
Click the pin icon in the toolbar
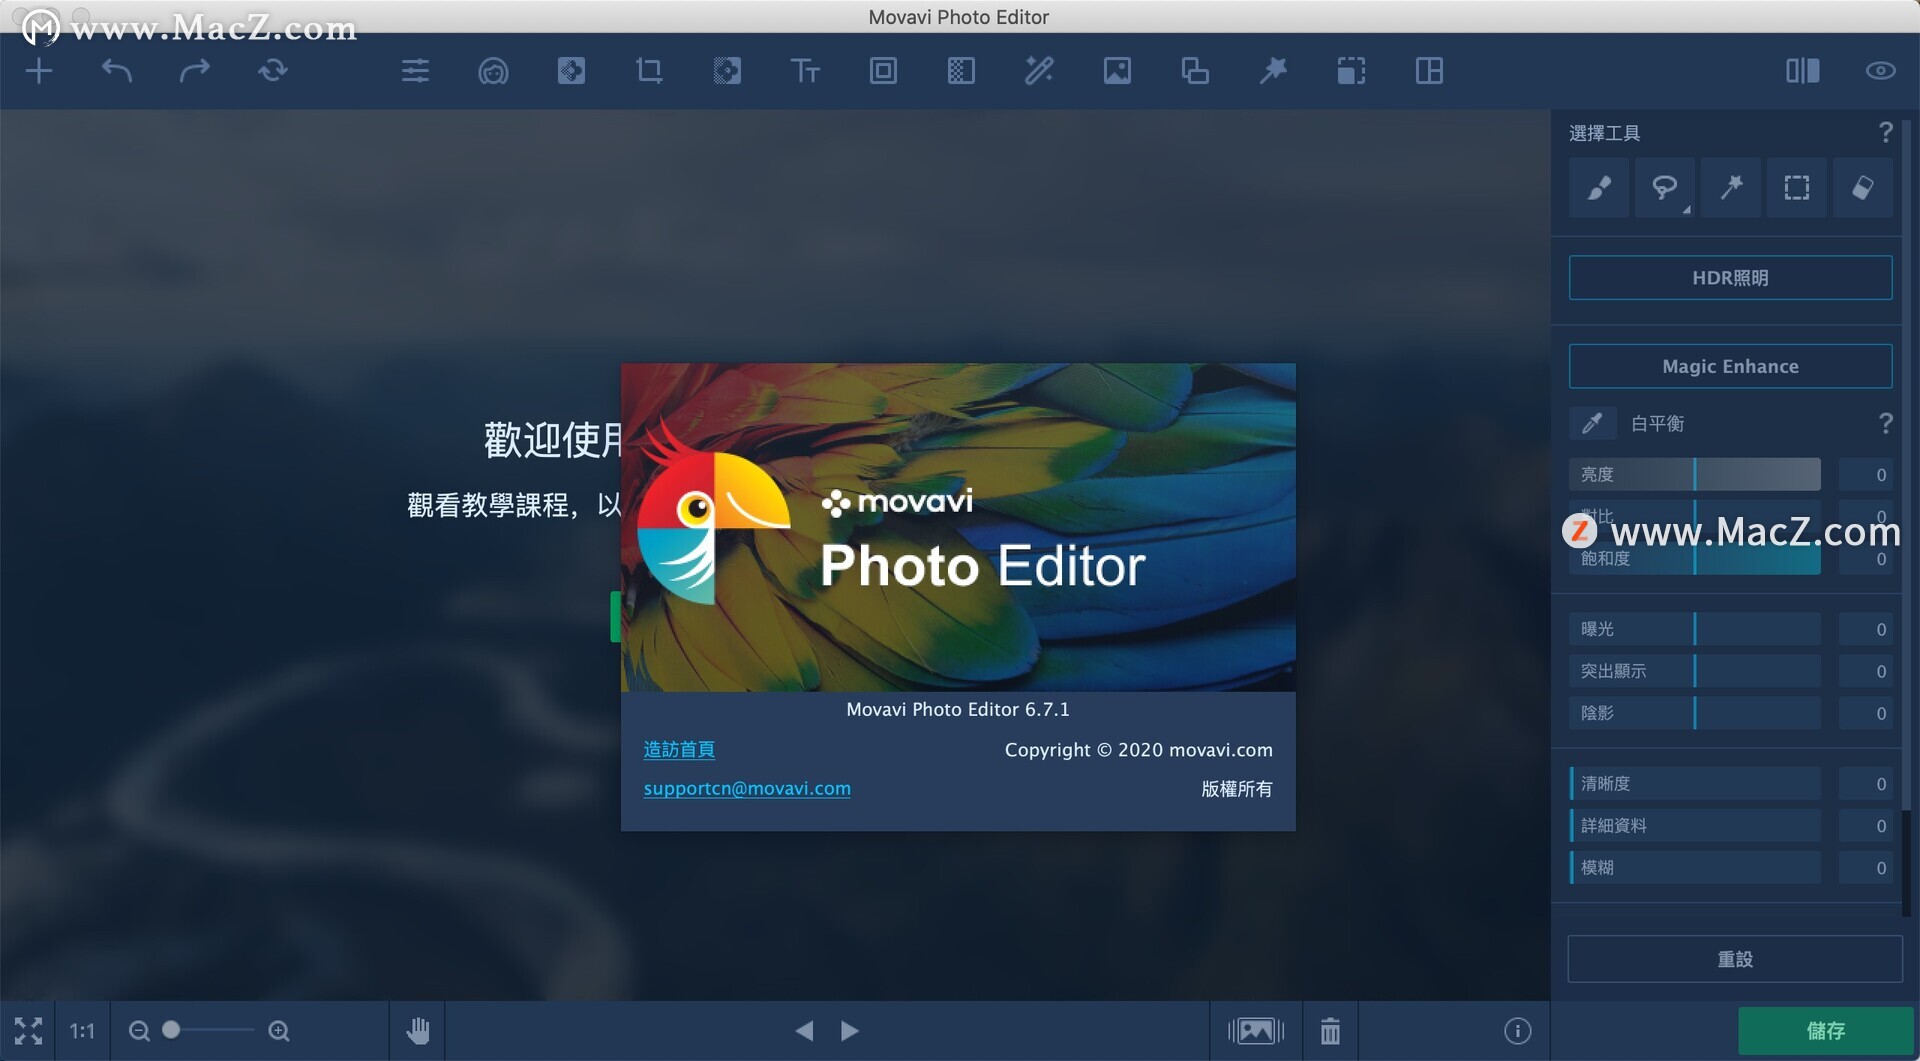click(x=1273, y=71)
